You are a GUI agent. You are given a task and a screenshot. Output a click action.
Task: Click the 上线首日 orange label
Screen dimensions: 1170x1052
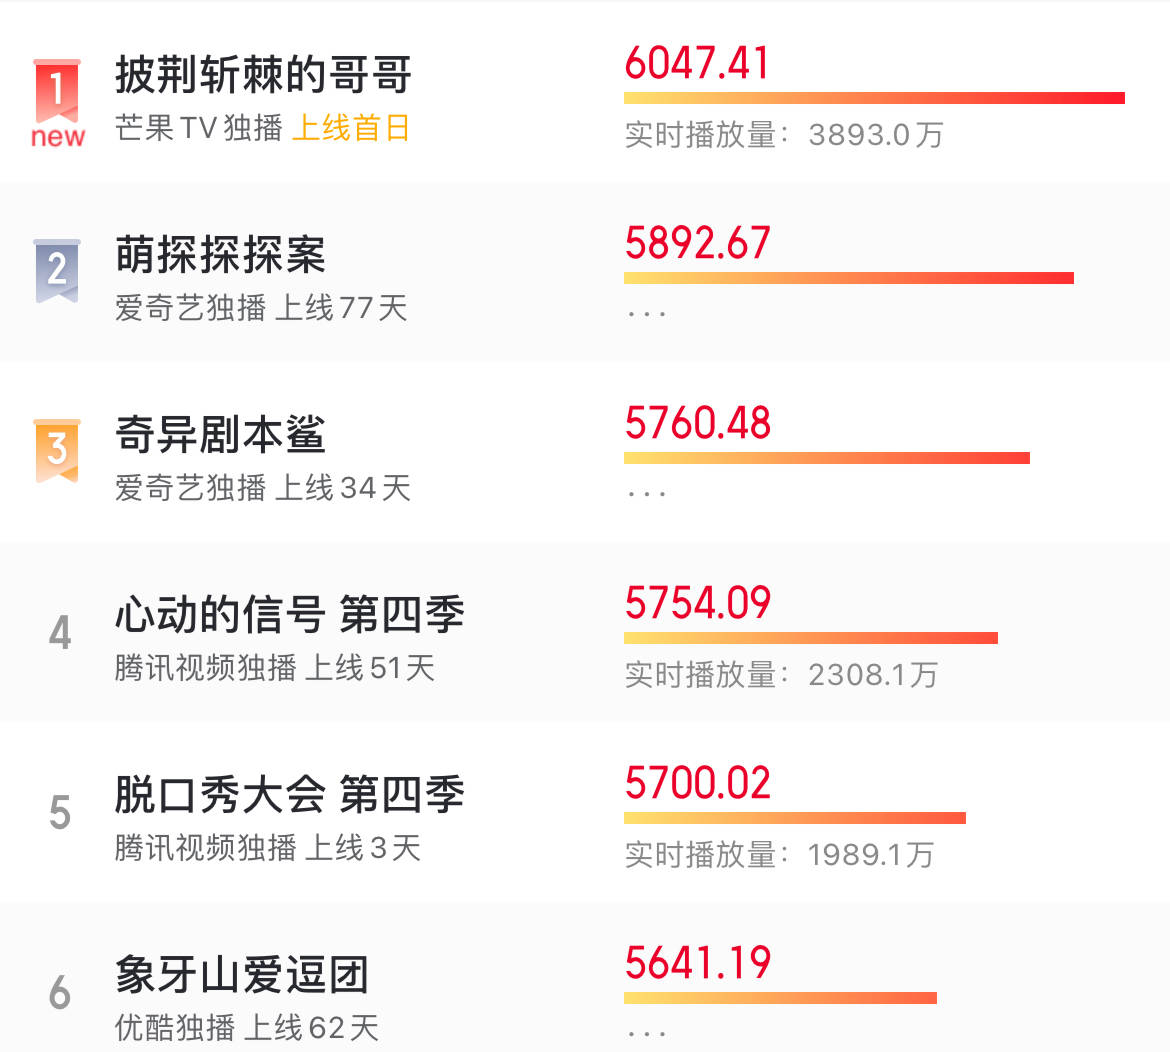pos(350,128)
